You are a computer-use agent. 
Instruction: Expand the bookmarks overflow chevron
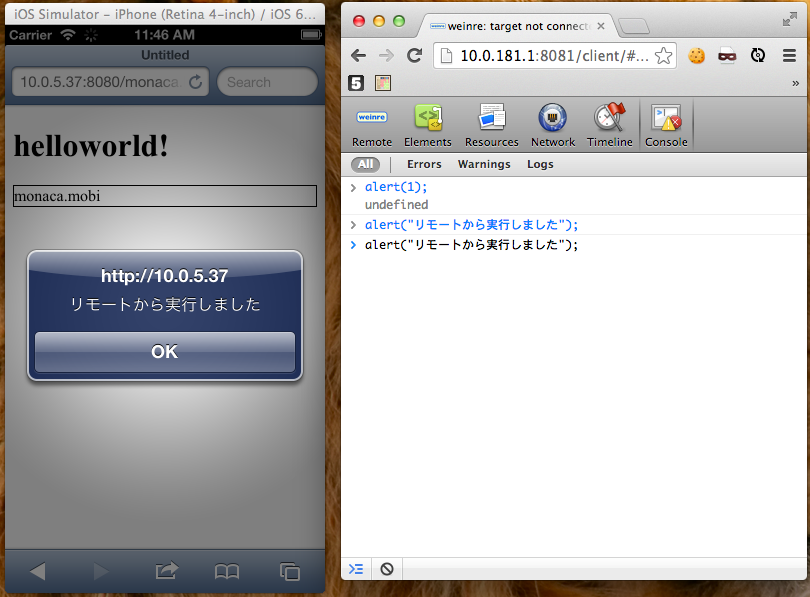[x=795, y=83]
